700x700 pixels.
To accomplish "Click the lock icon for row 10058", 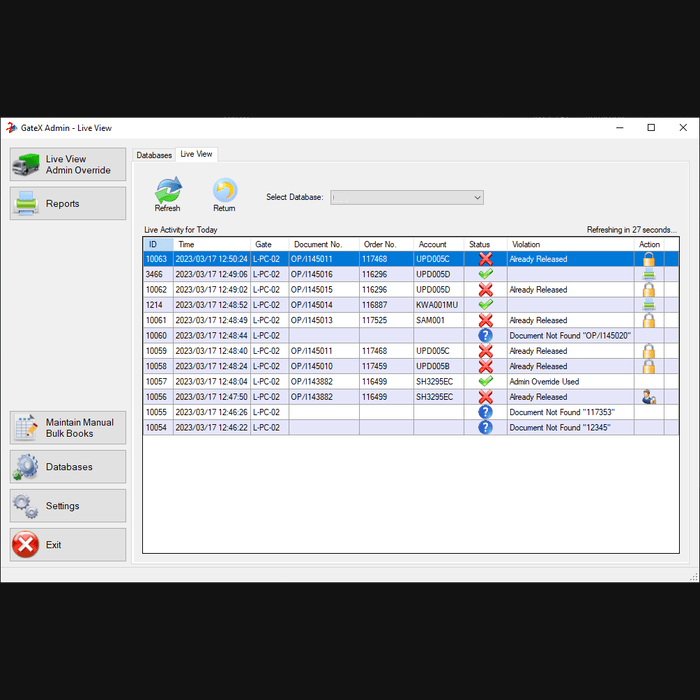I will pyautogui.click(x=649, y=367).
